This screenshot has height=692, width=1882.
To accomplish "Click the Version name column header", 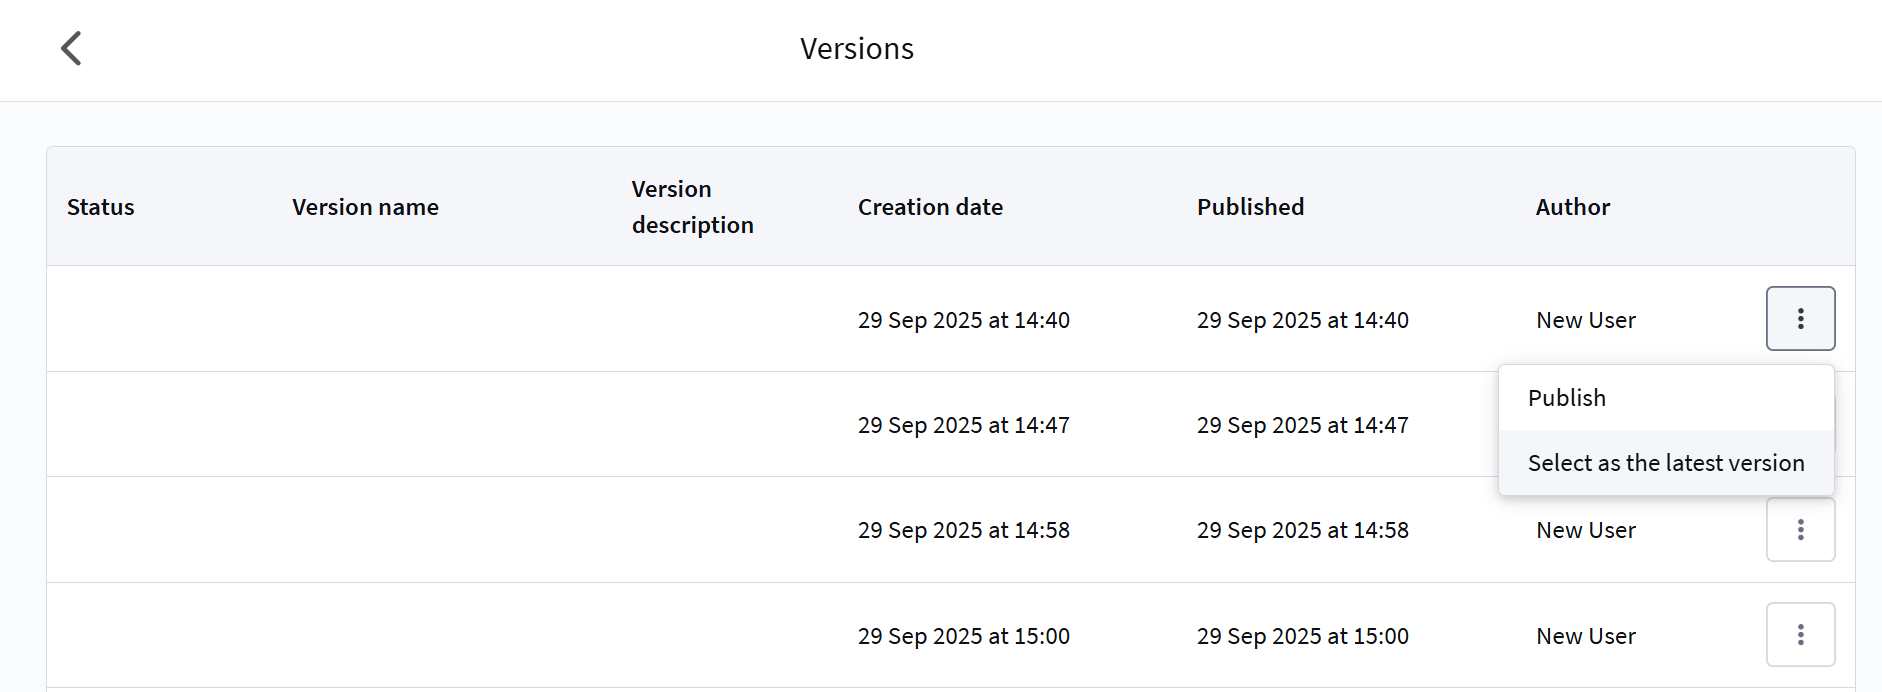I will point(365,207).
